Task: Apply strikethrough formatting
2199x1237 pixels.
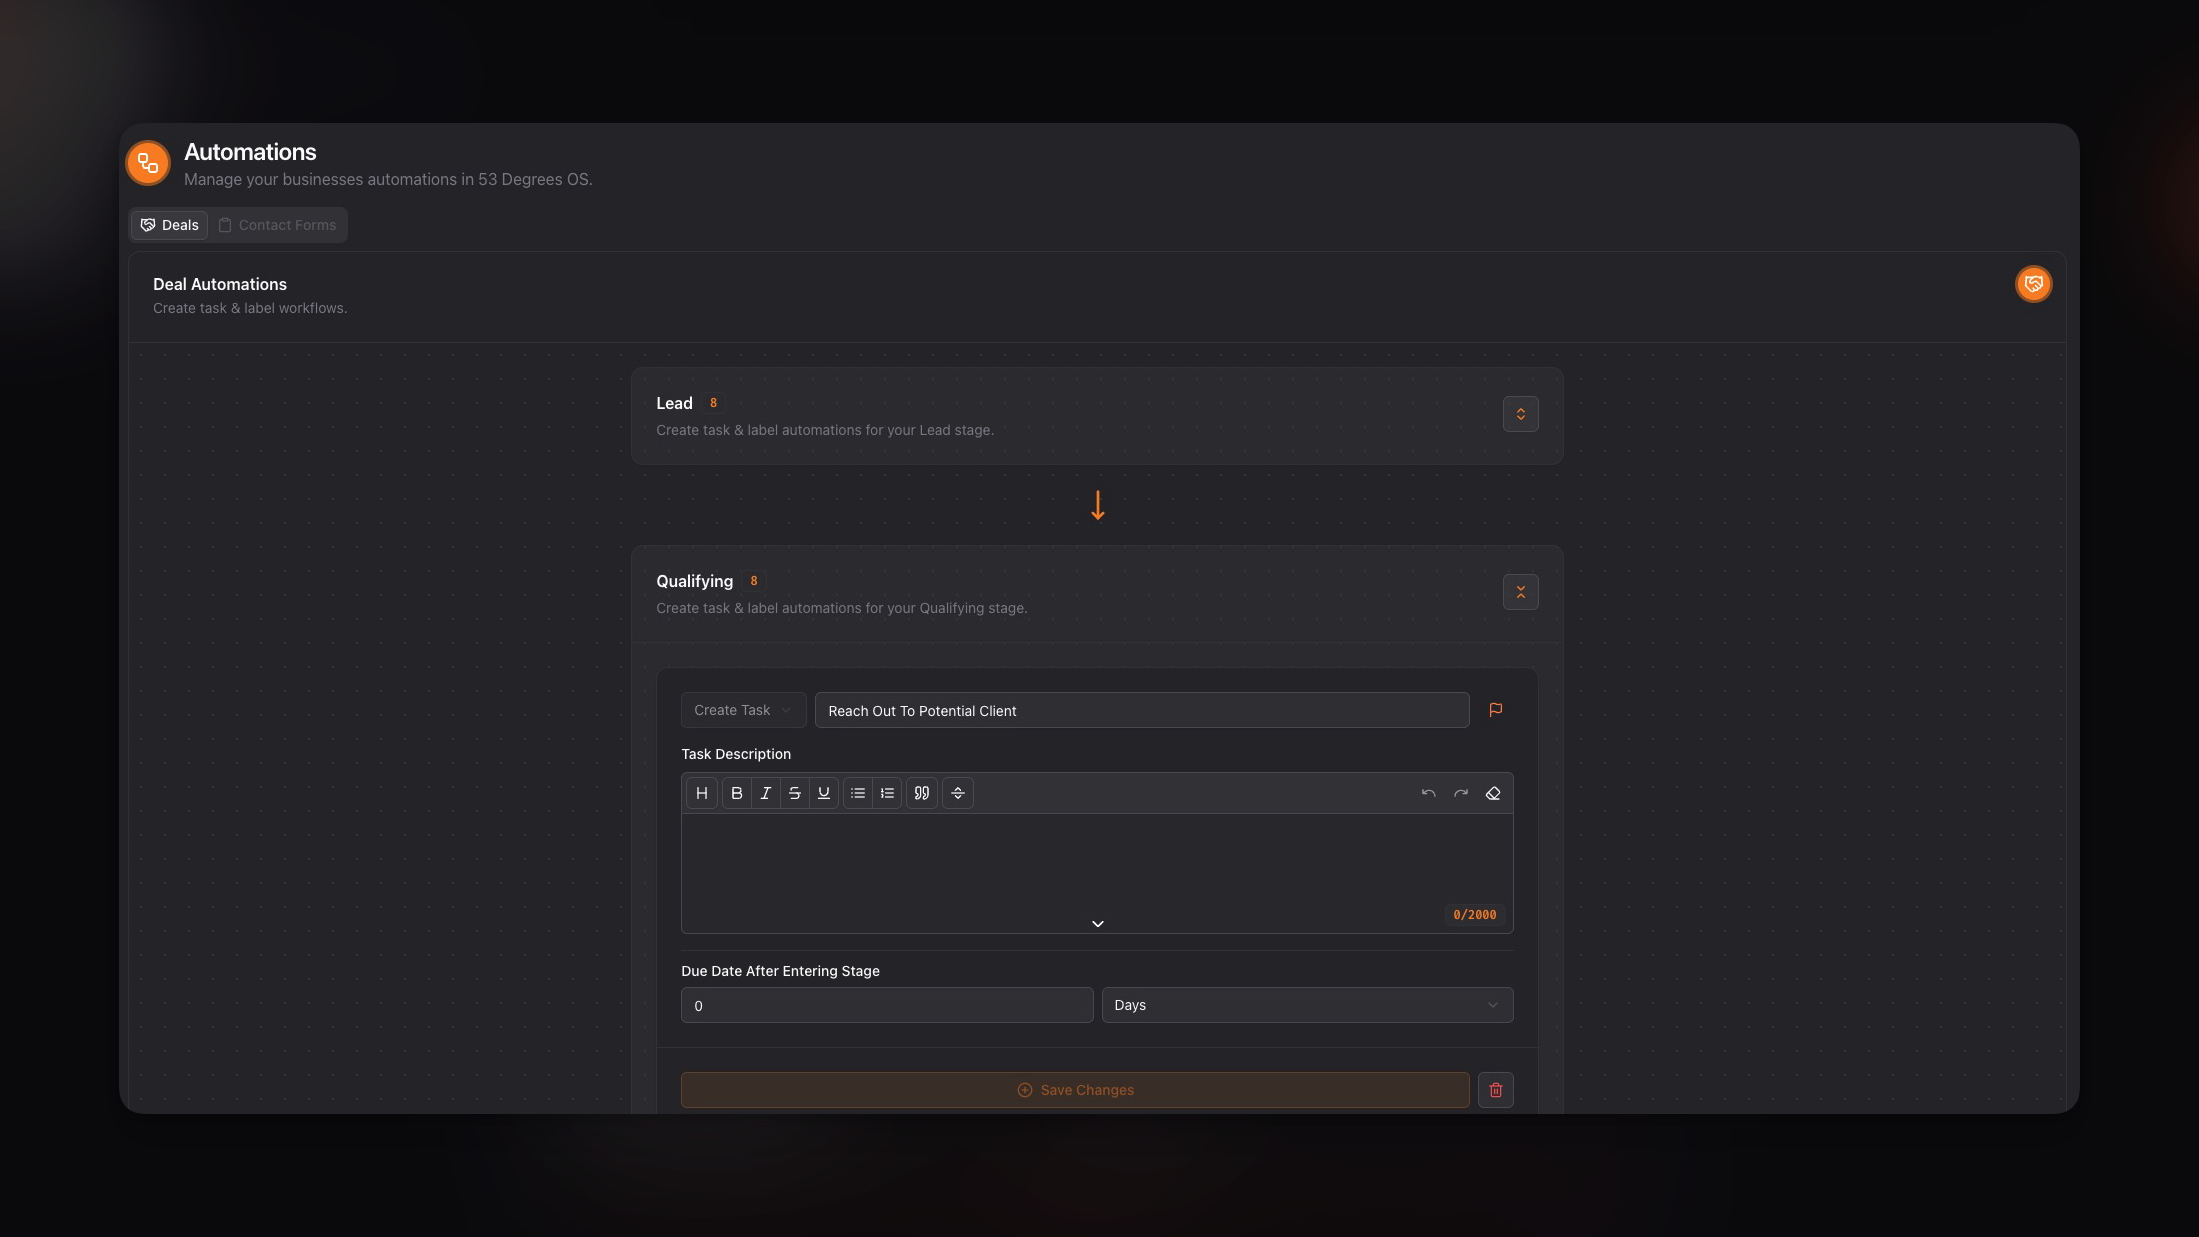Action: coord(794,792)
